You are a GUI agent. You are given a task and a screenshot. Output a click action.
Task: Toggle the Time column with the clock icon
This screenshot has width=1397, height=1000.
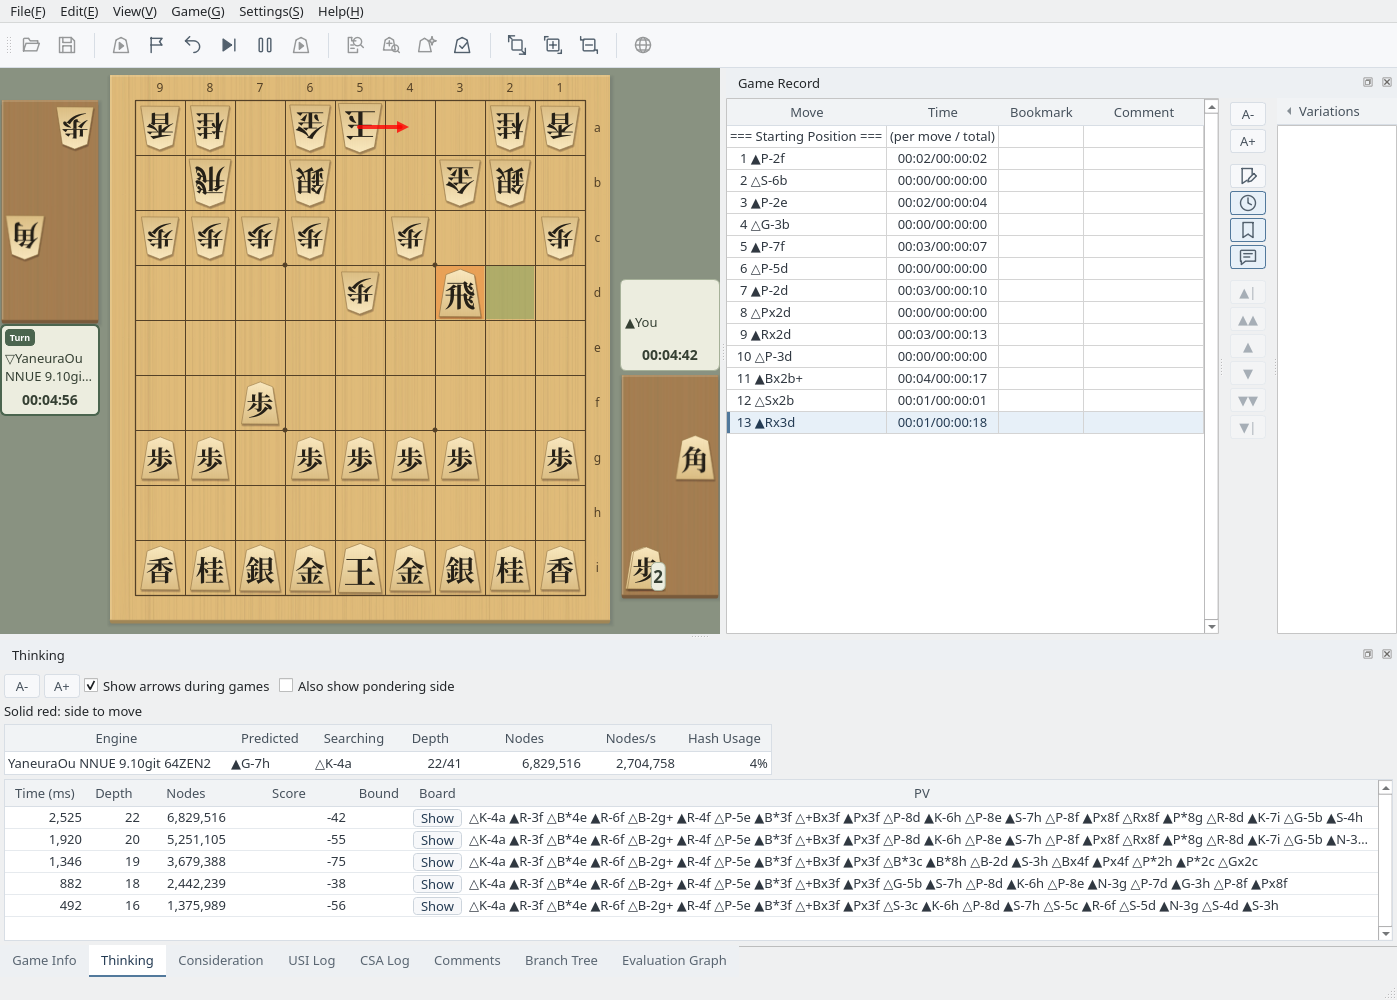point(1248,203)
